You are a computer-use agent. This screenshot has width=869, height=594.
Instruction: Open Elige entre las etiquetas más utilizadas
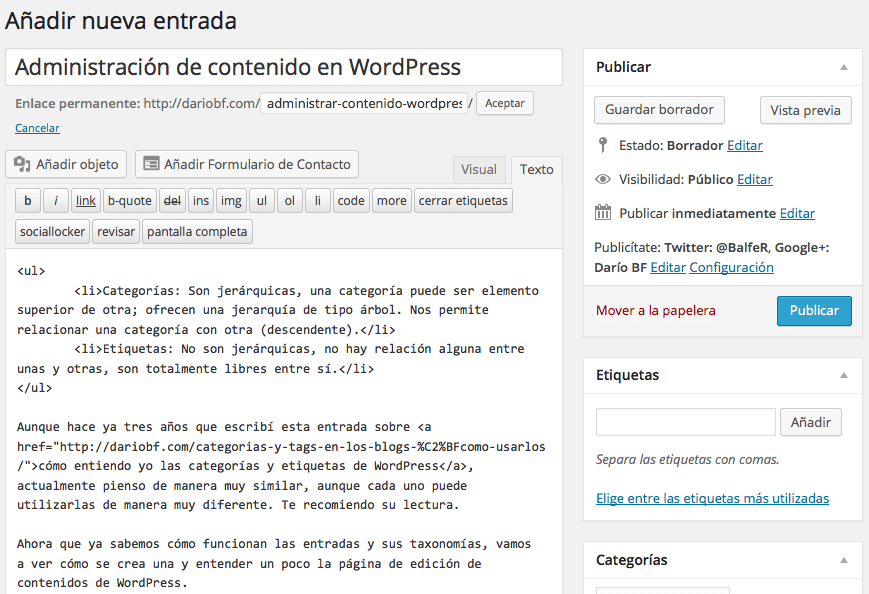pyautogui.click(x=713, y=499)
